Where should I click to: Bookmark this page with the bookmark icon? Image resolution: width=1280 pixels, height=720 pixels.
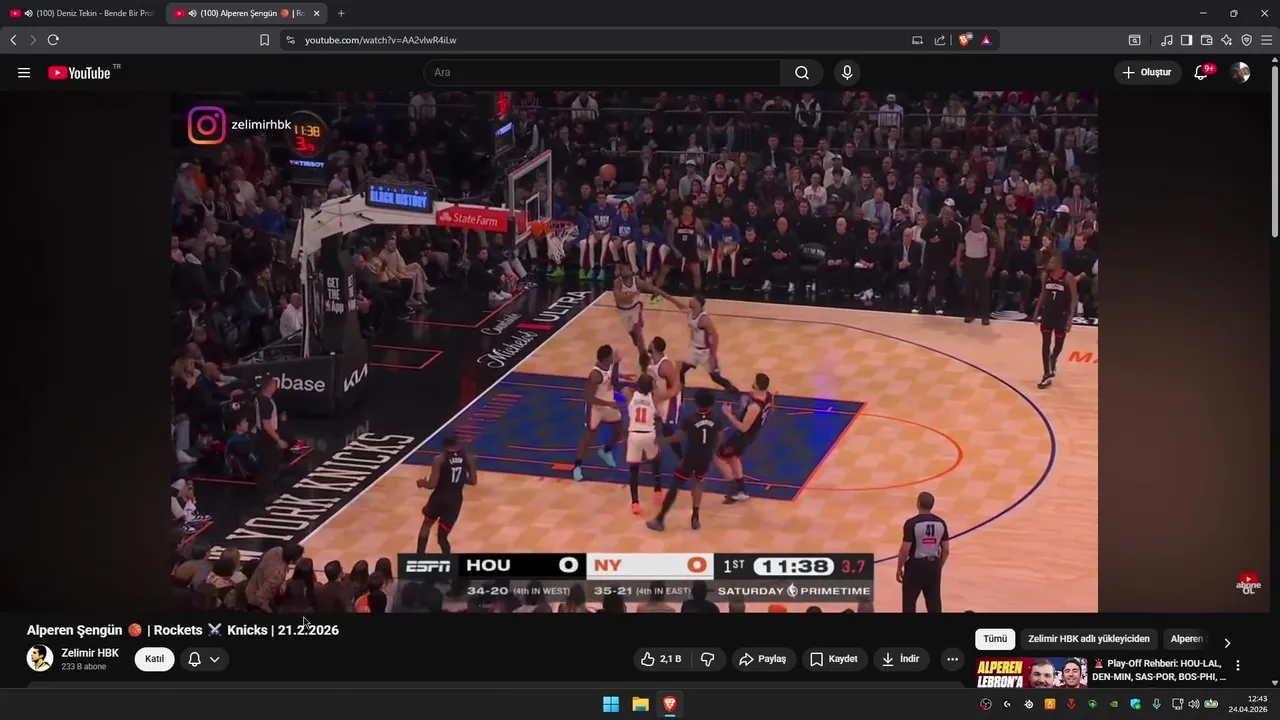[264, 40]
